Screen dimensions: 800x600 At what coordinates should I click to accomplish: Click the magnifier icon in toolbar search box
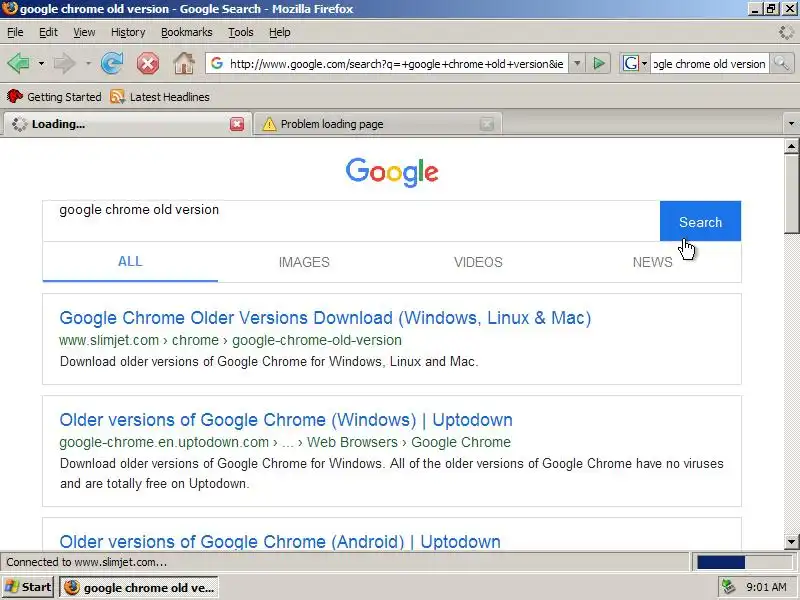pyautogui.click(x=781, y=64)
